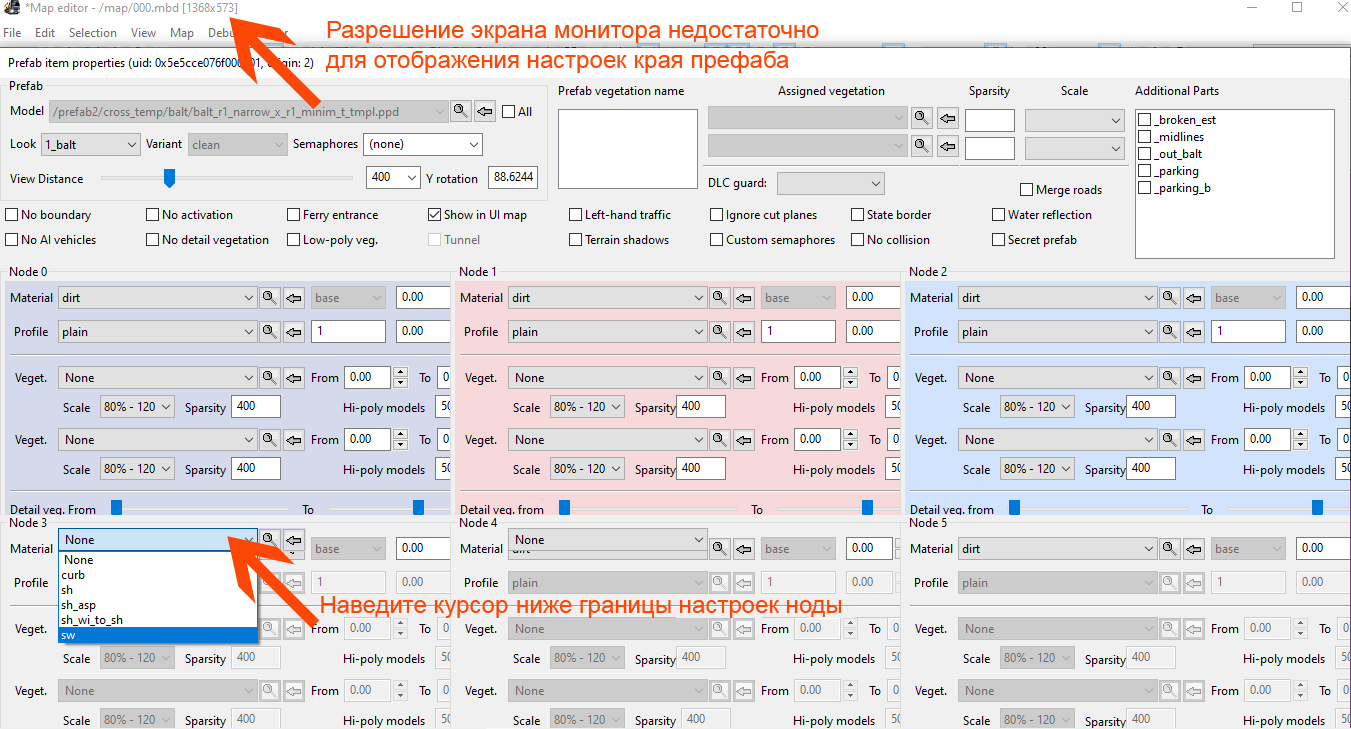Uncheck Show in UI map

coord(435,215)
